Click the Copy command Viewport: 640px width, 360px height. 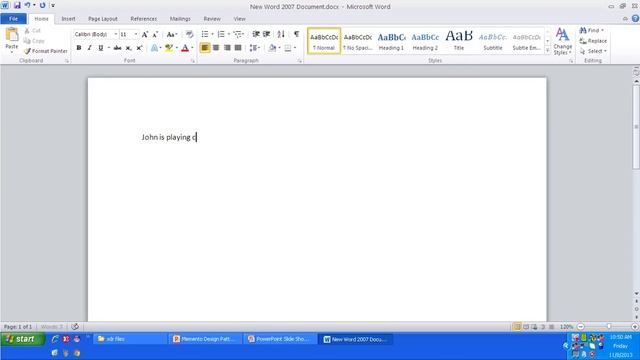pyautogui.click(x=34, y=41)
